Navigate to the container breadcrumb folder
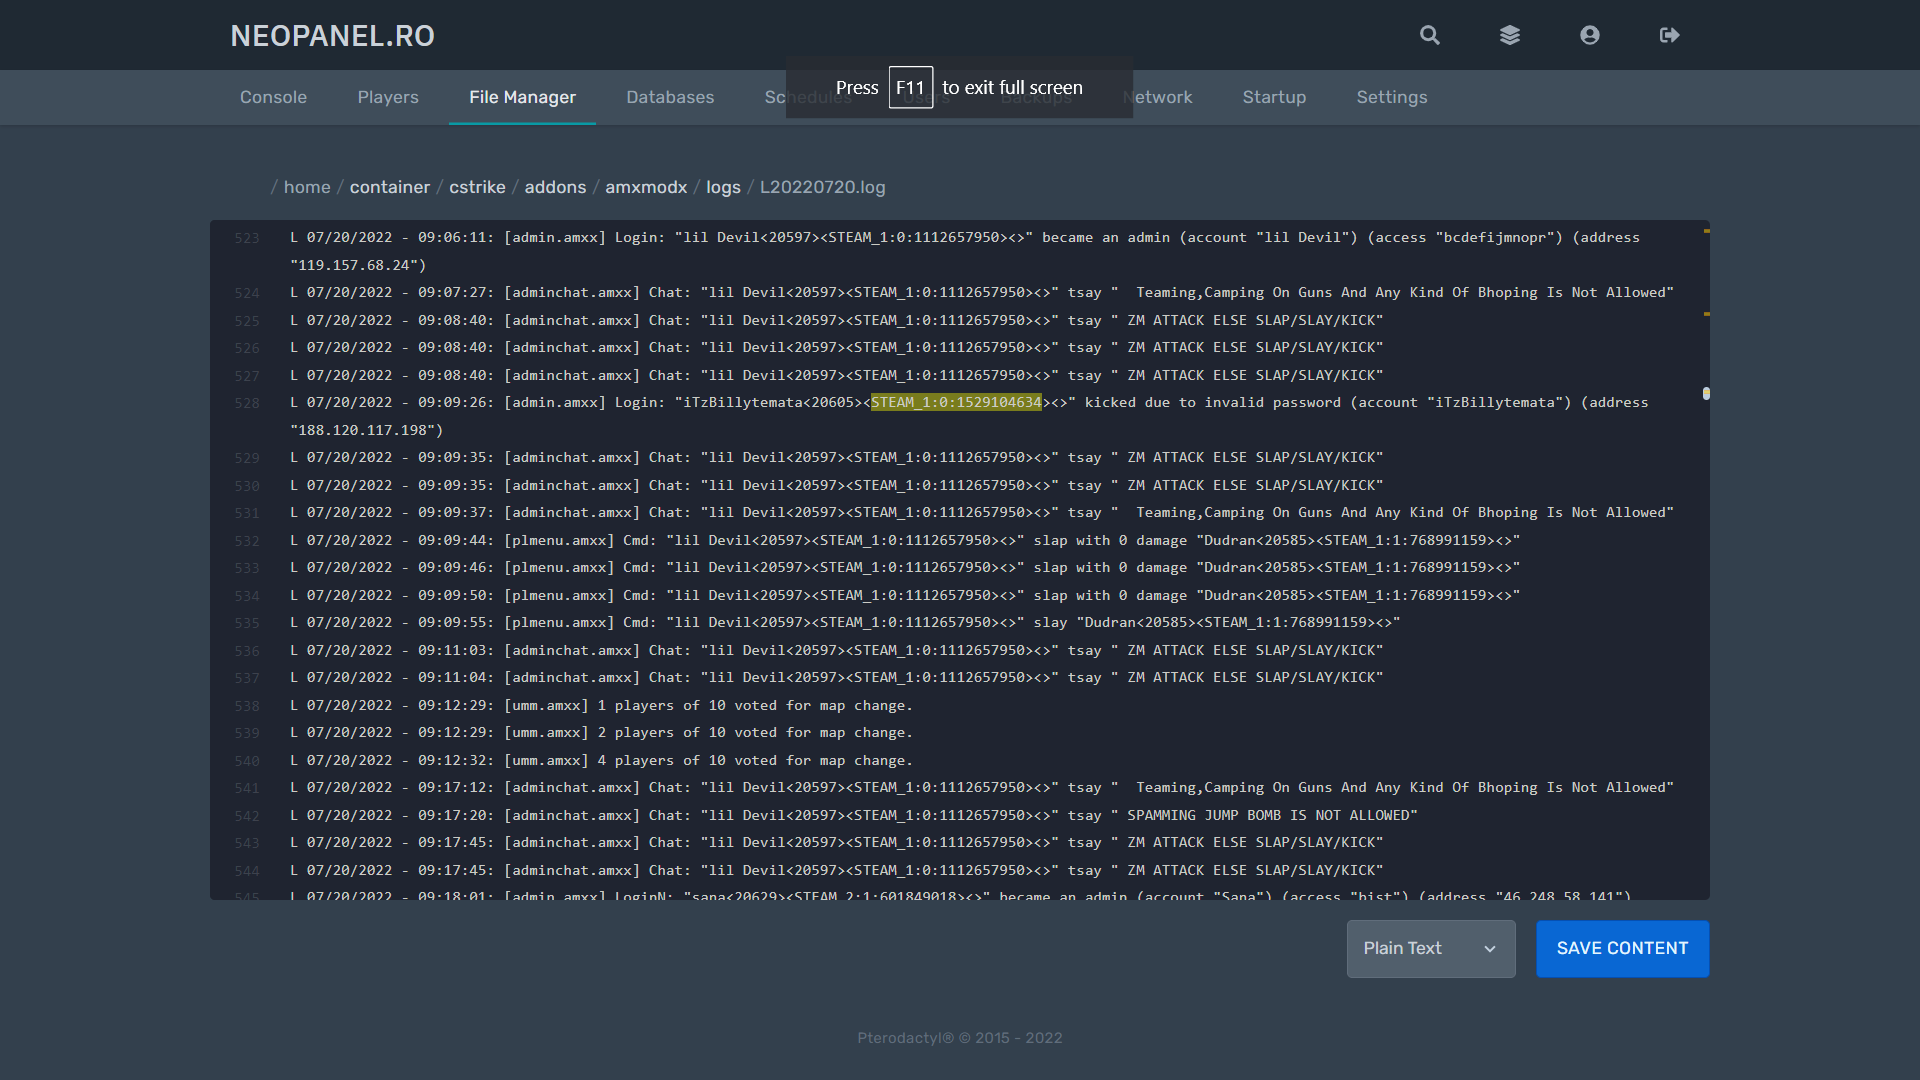 tap(389, 187)
